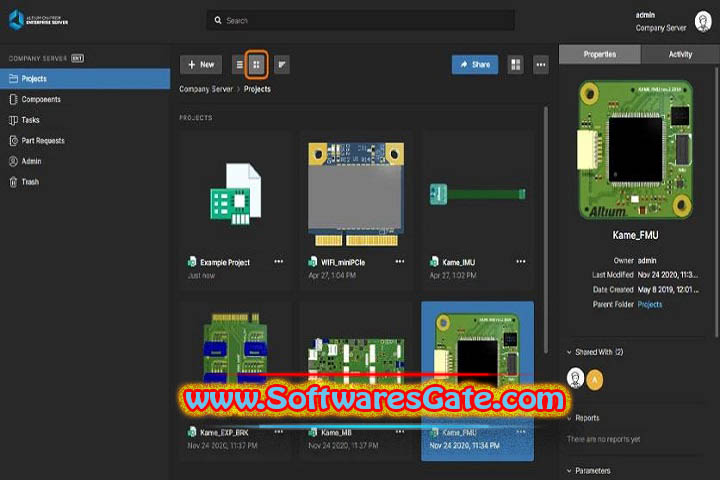The image size is (720, 480).
Task: Open Part Requests in the sidebar
Action: (85, 141)
